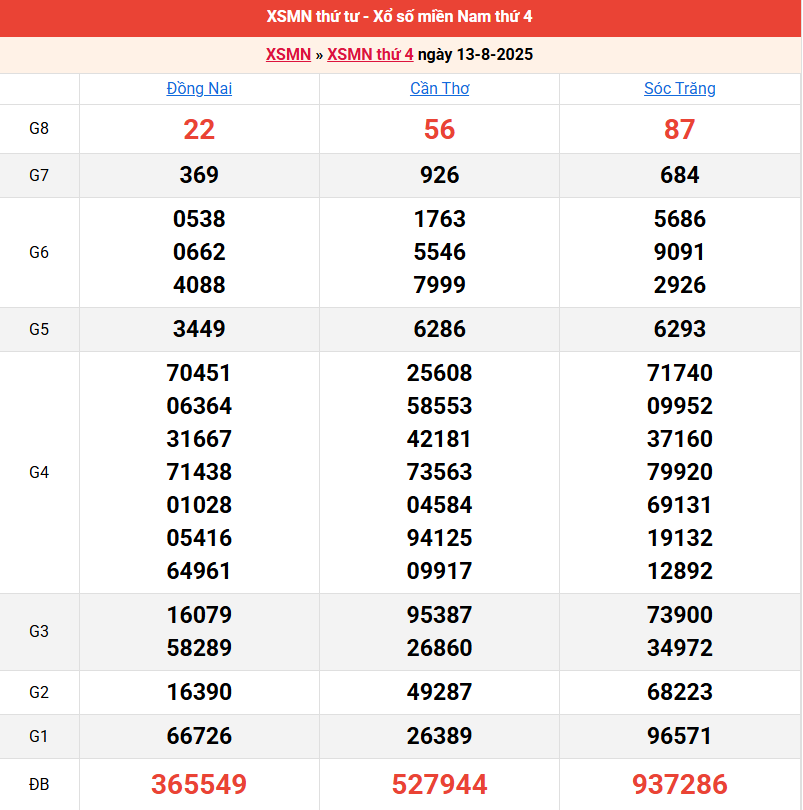Click G4 number 64961
Viewport: 803px width, 810px height.
(x=199, y=571)
